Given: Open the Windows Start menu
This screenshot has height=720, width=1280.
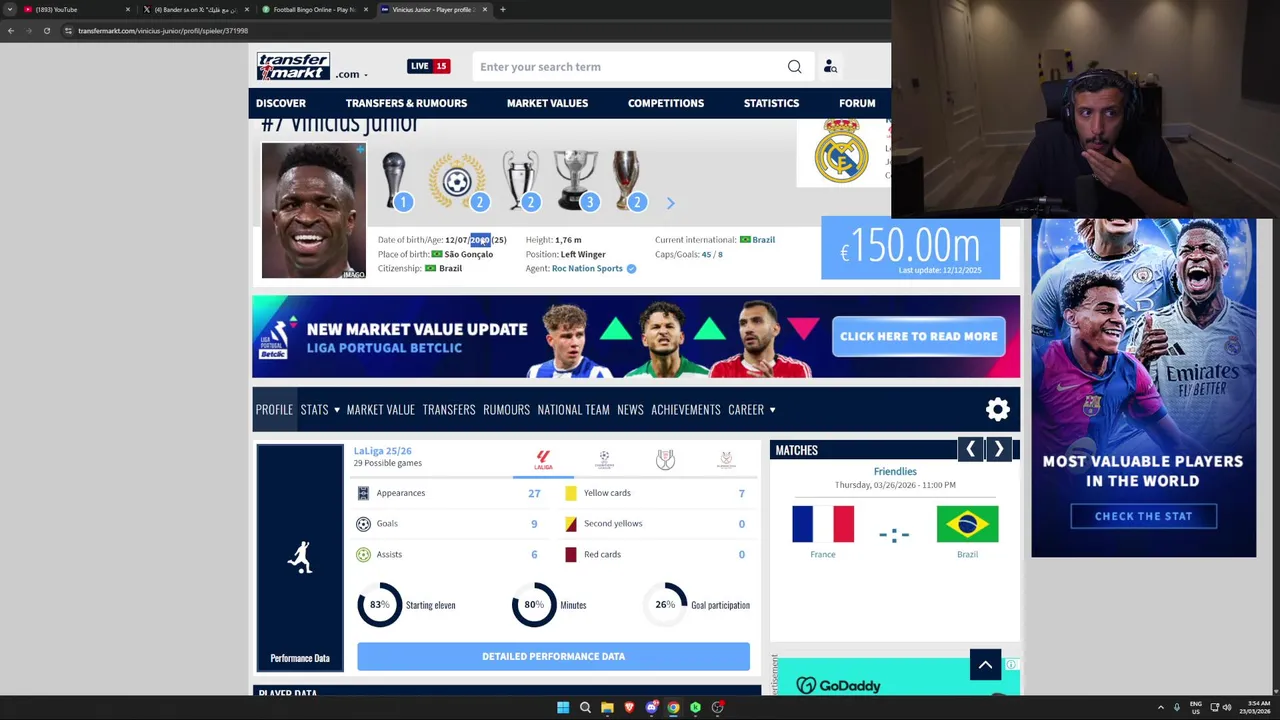Looking at the screenshot, I should click(563, 707).
